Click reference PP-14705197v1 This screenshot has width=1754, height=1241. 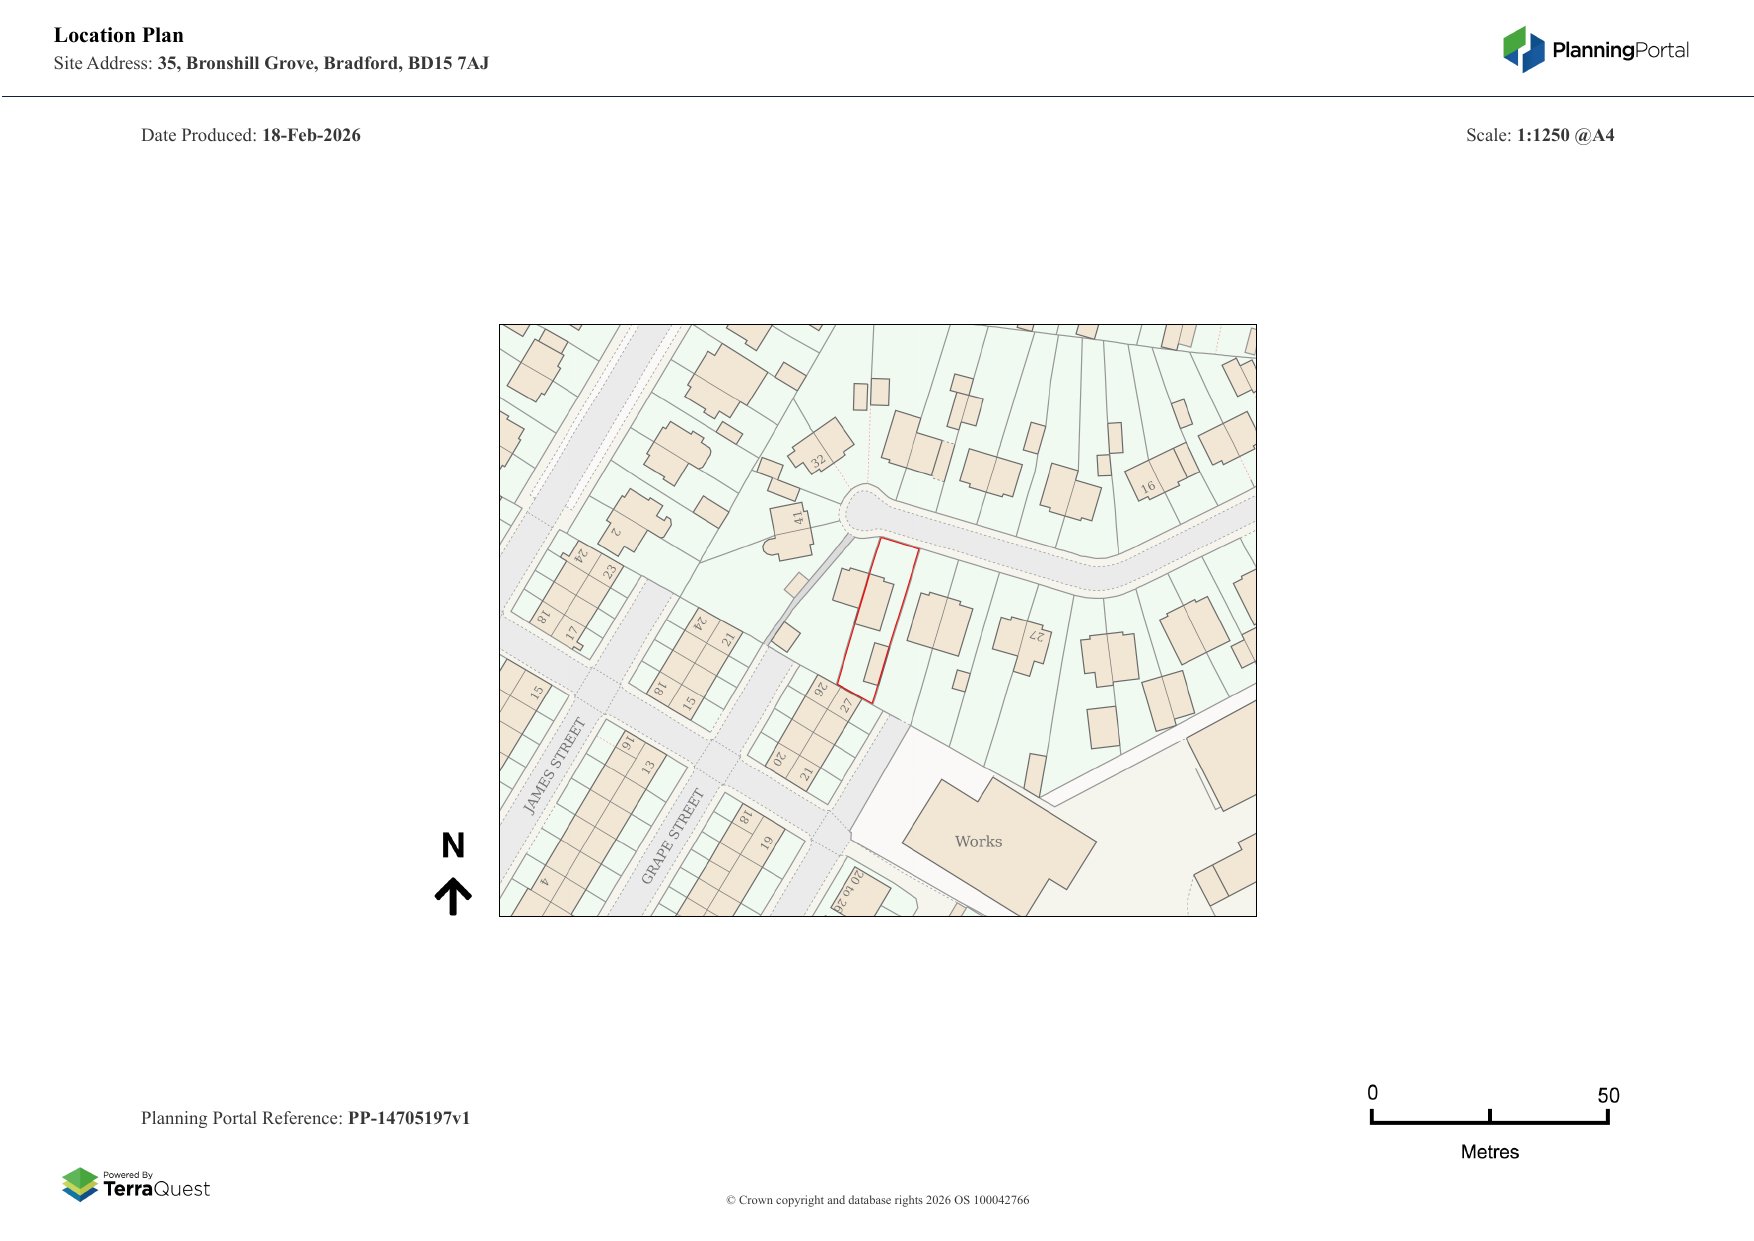(408, 1118)
